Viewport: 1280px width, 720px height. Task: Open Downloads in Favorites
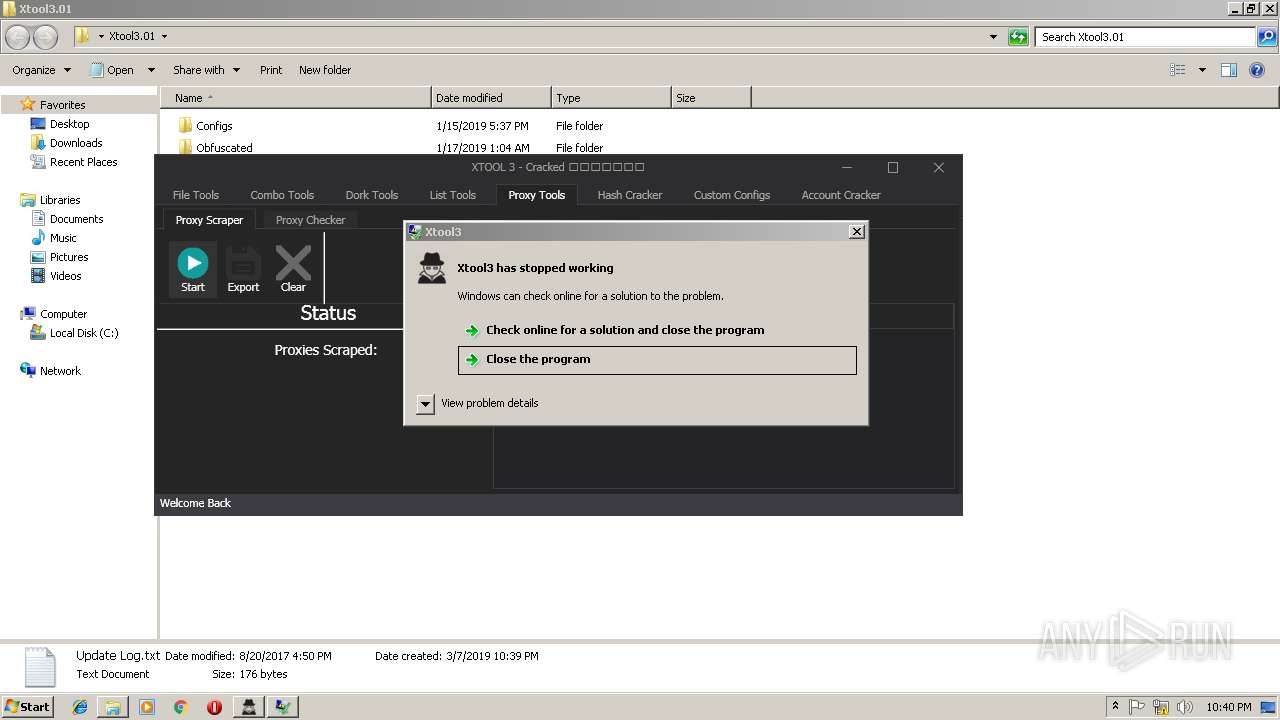tap(66, 143)
